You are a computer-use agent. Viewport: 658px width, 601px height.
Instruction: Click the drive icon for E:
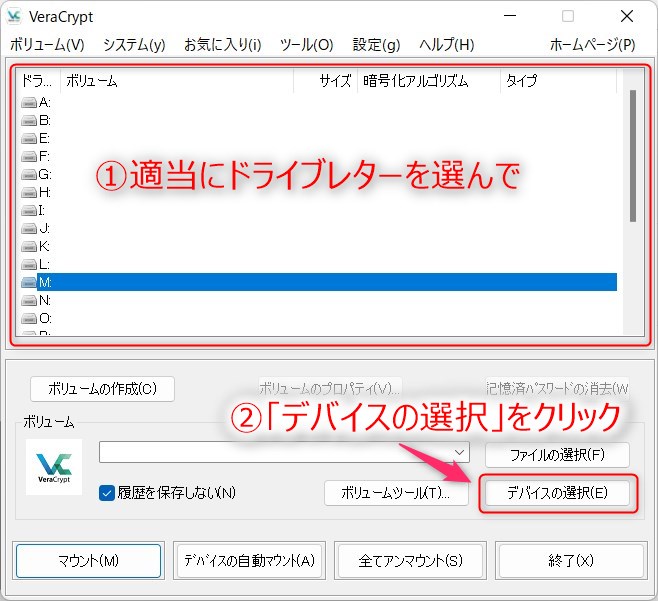coord(29,138)
